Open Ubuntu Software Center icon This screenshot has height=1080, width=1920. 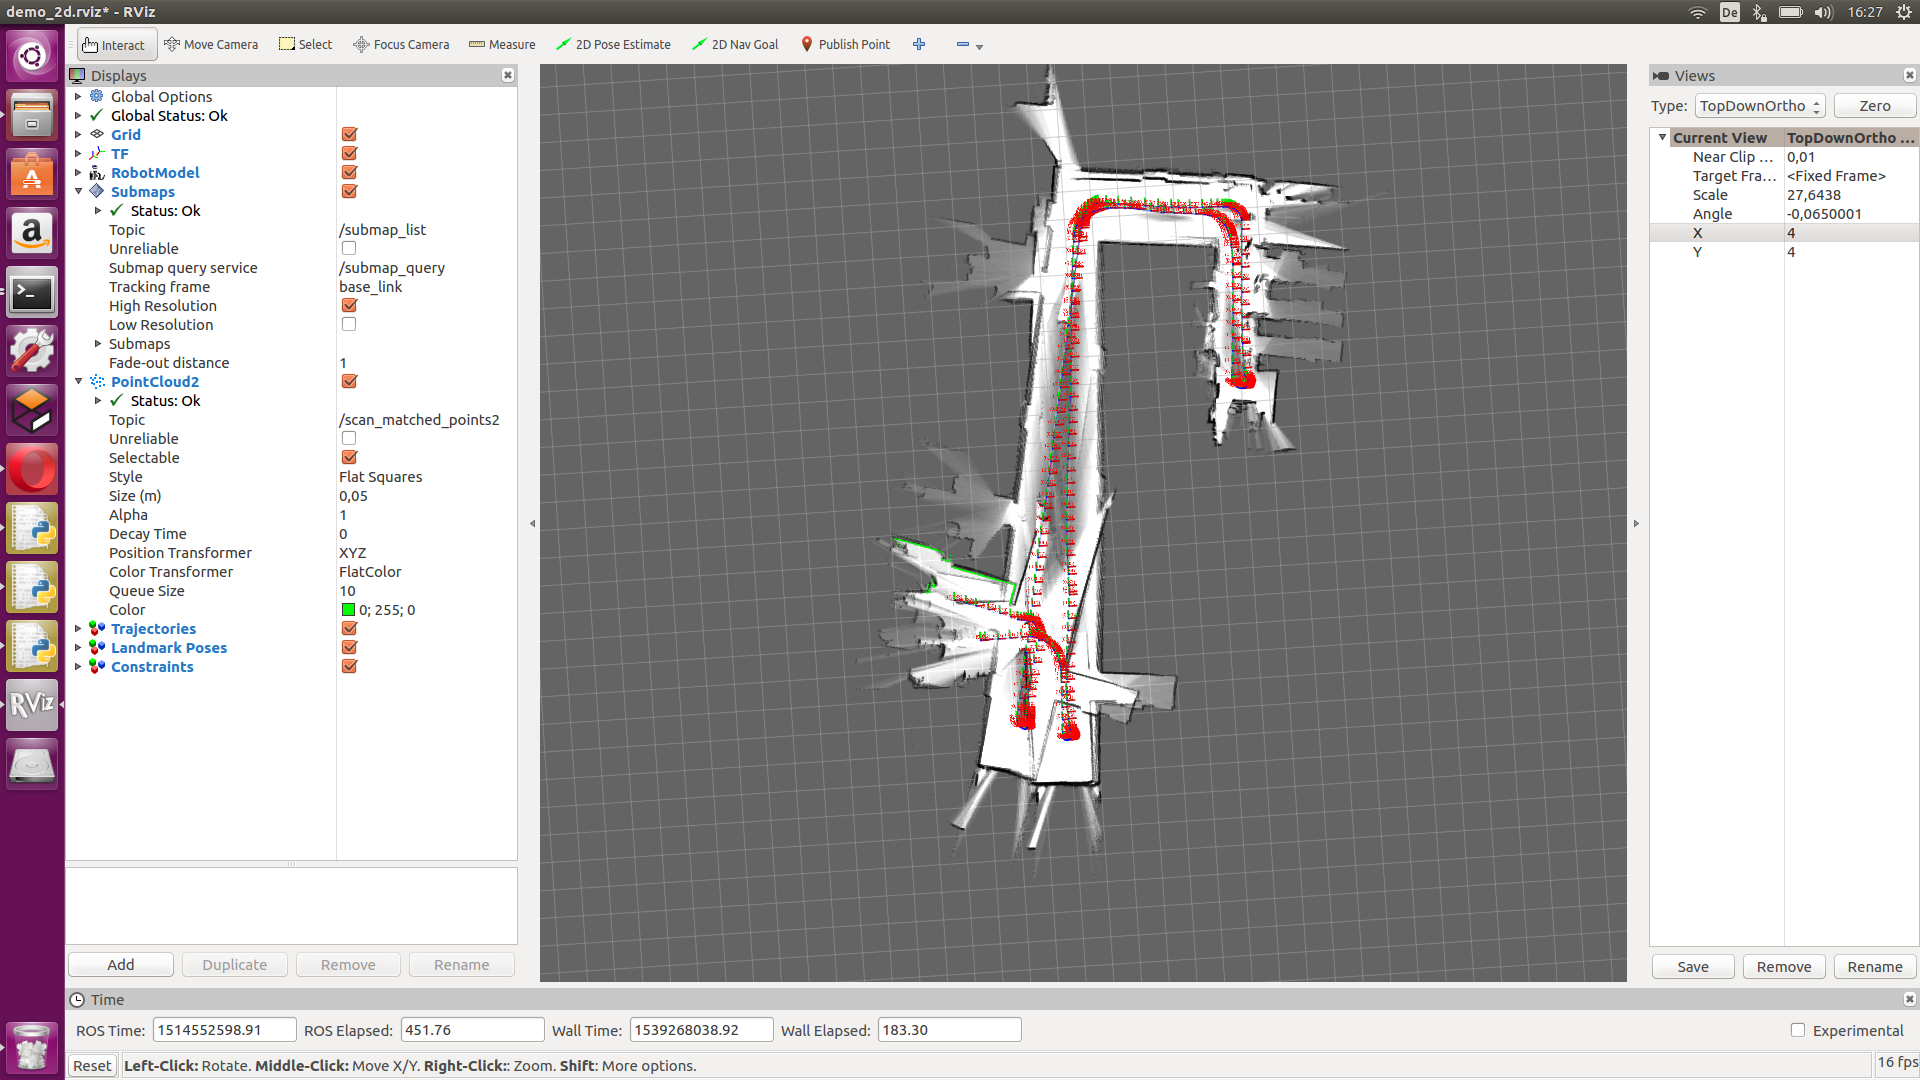[x=32, y=175]
